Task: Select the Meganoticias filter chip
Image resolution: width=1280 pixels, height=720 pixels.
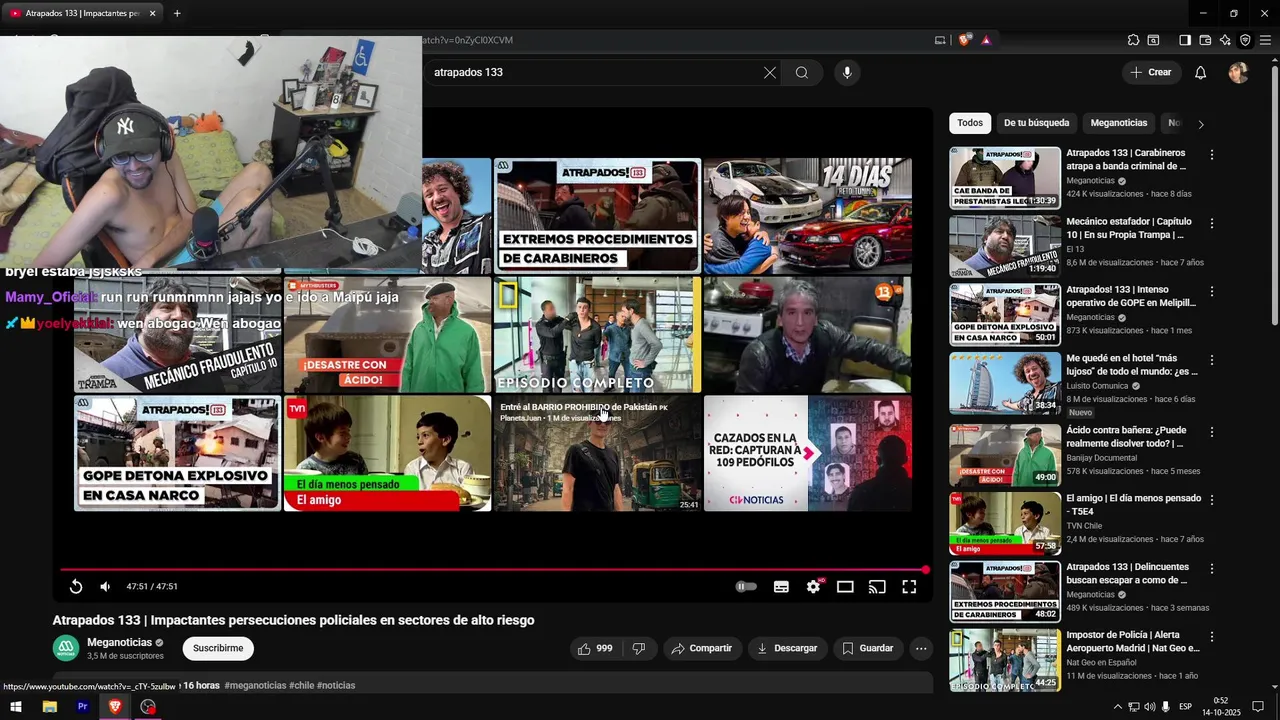Action: tap(1119, 123)
